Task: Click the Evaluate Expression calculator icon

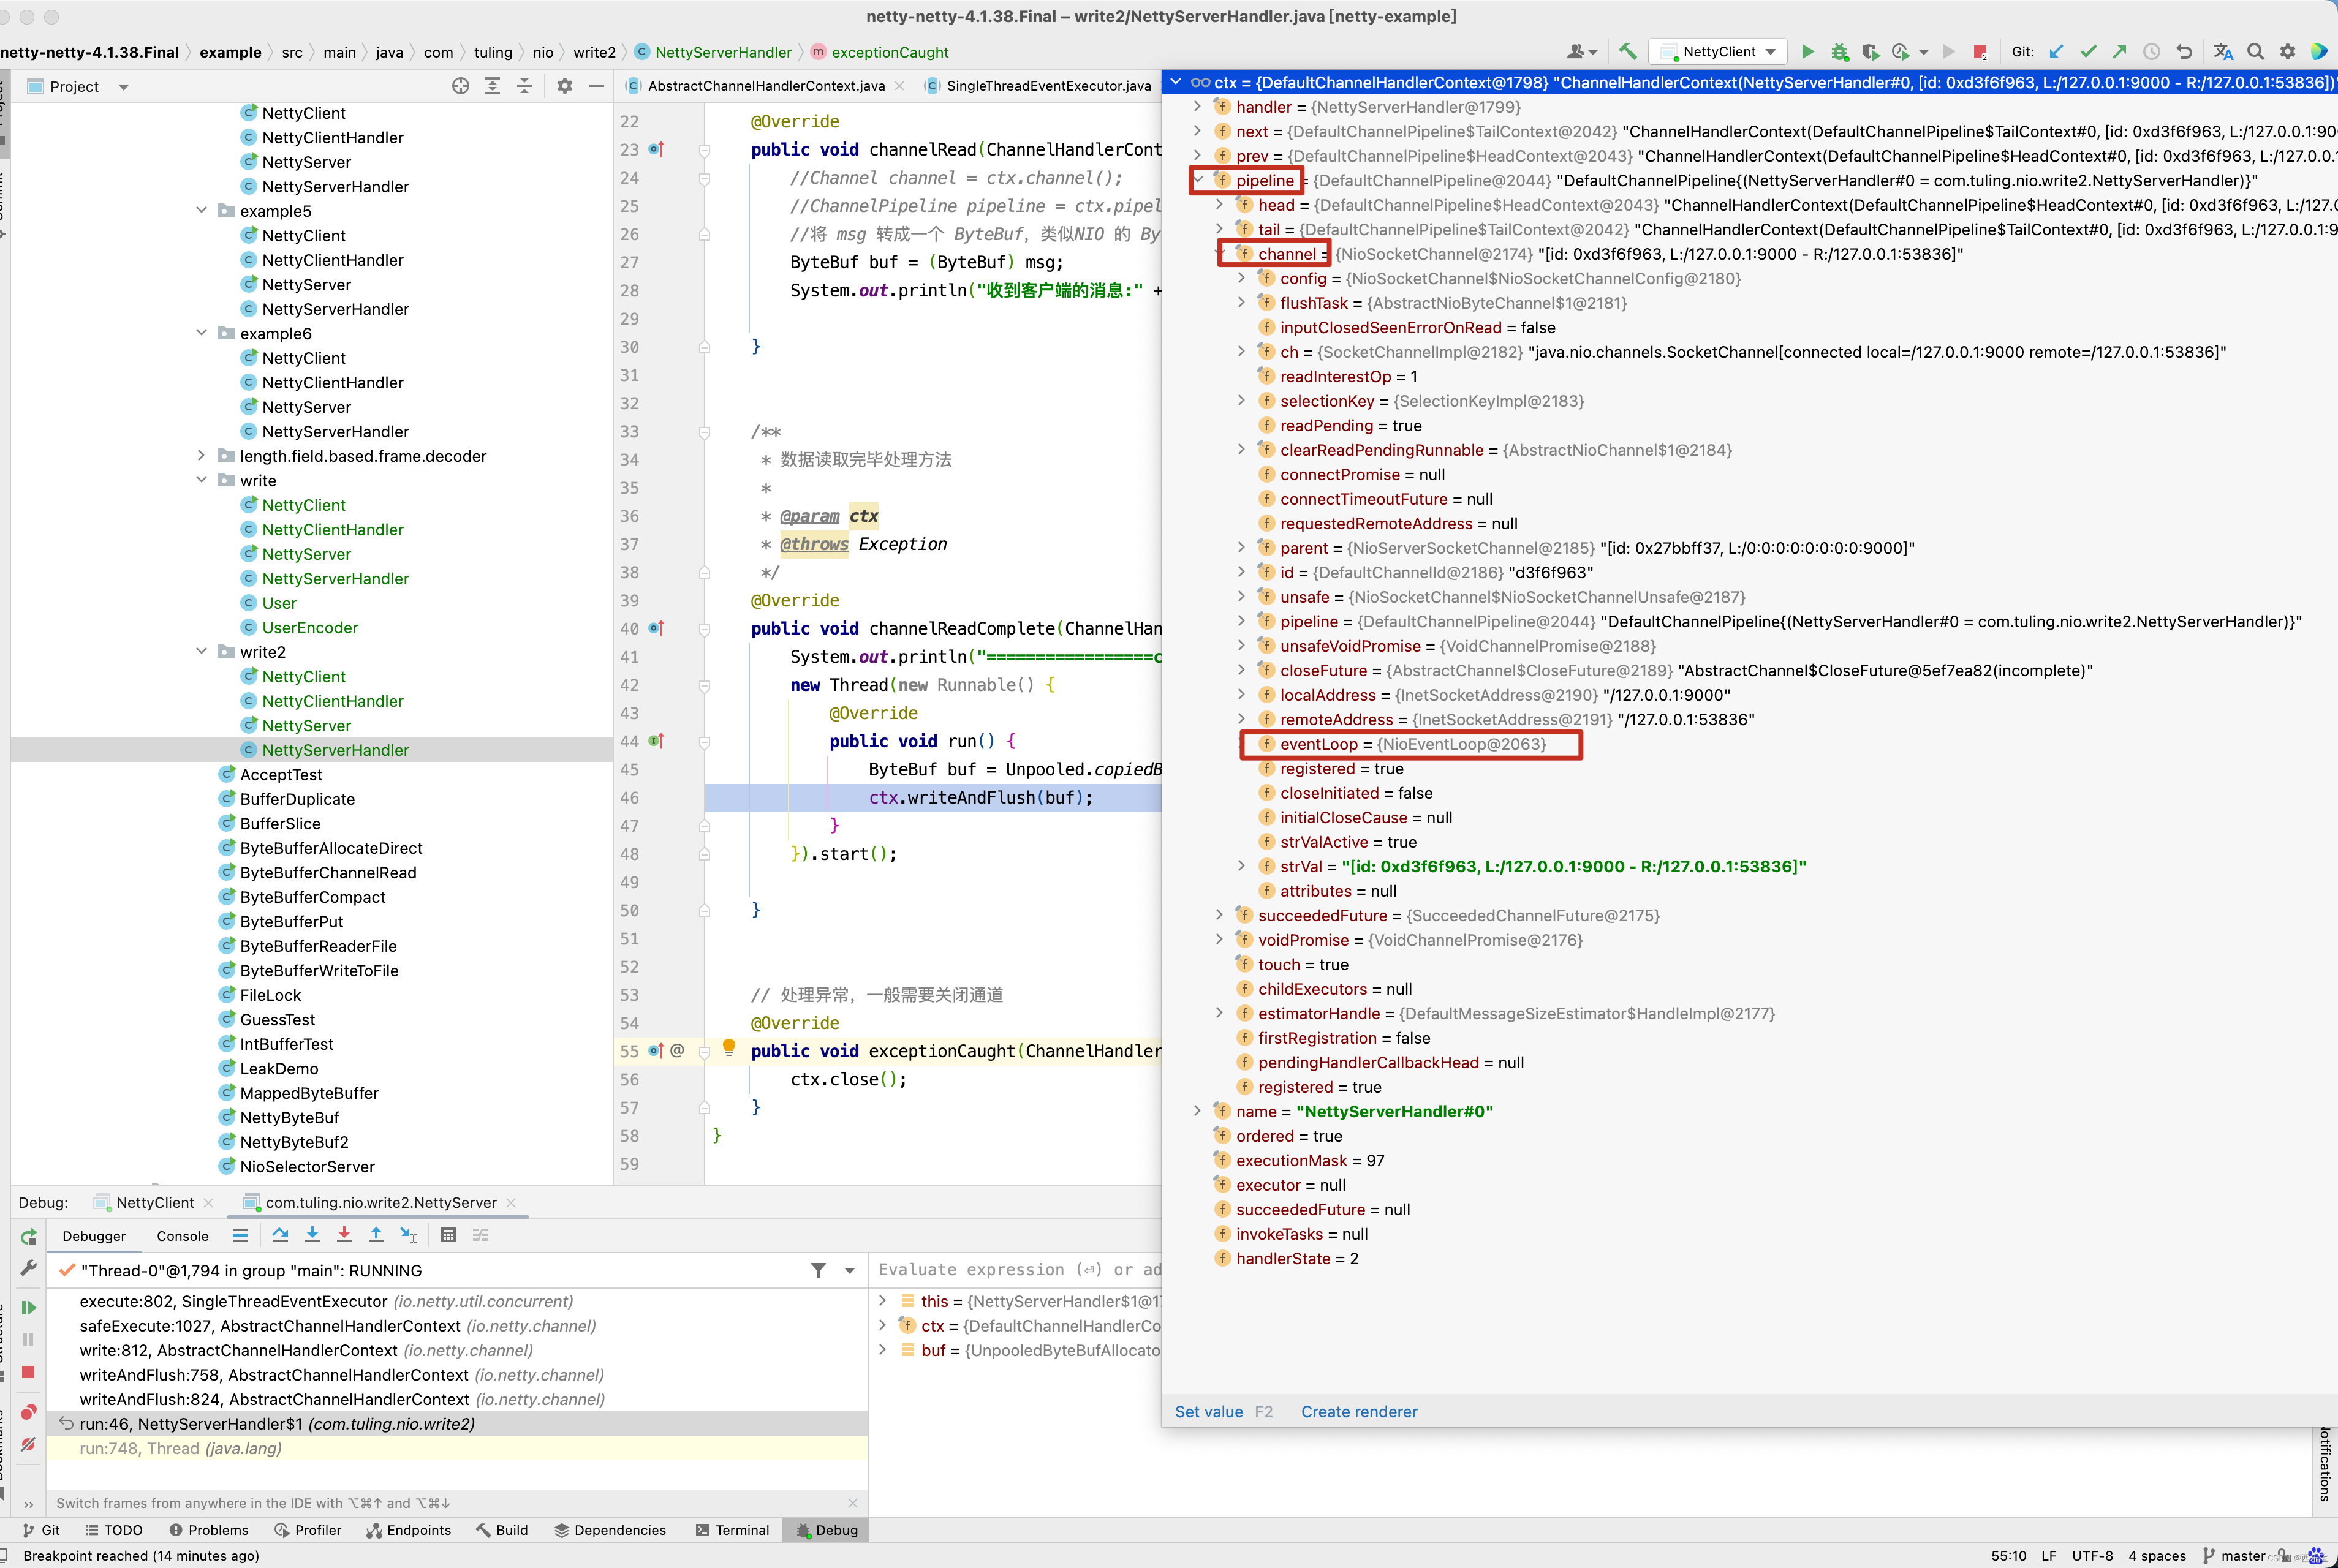Action: point(448,1235)
